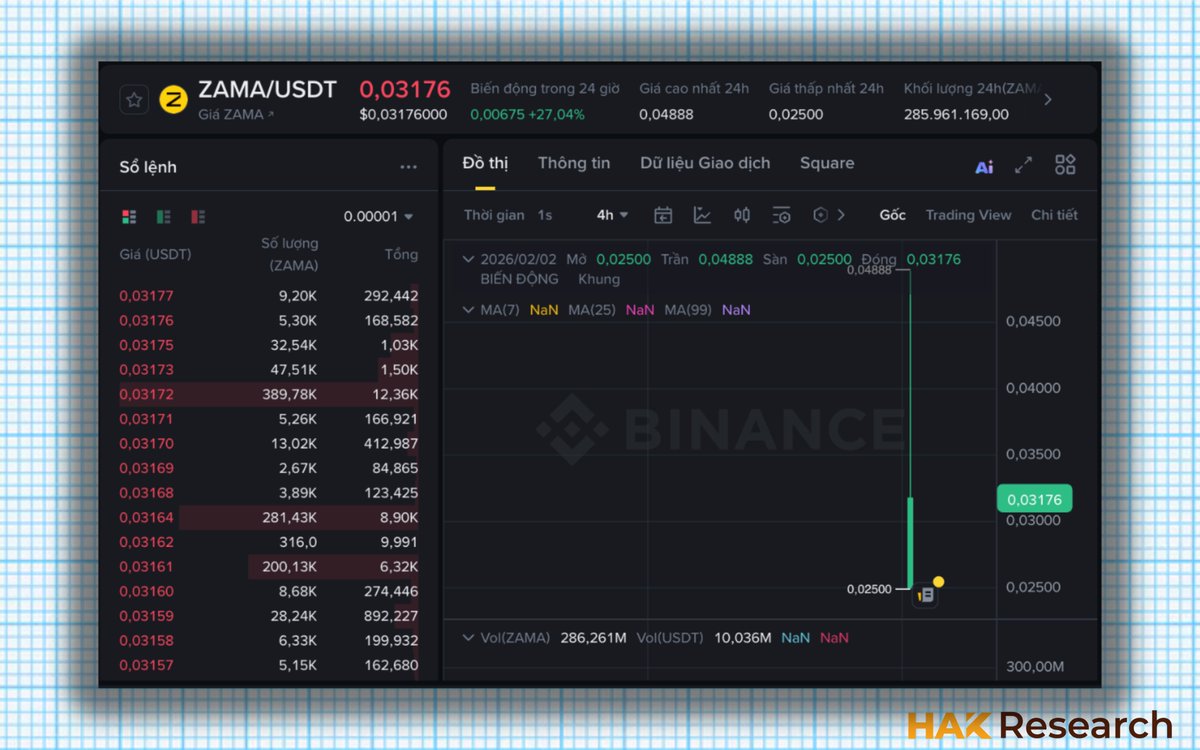Switch chart to Trading View

[968, 215]
